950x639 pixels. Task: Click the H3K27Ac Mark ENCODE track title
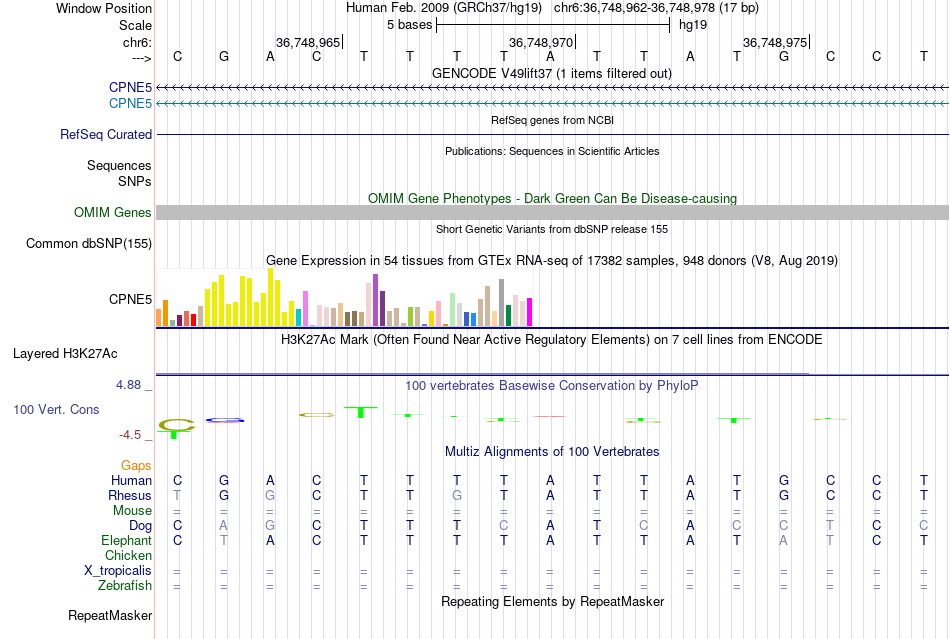[552, 339]
